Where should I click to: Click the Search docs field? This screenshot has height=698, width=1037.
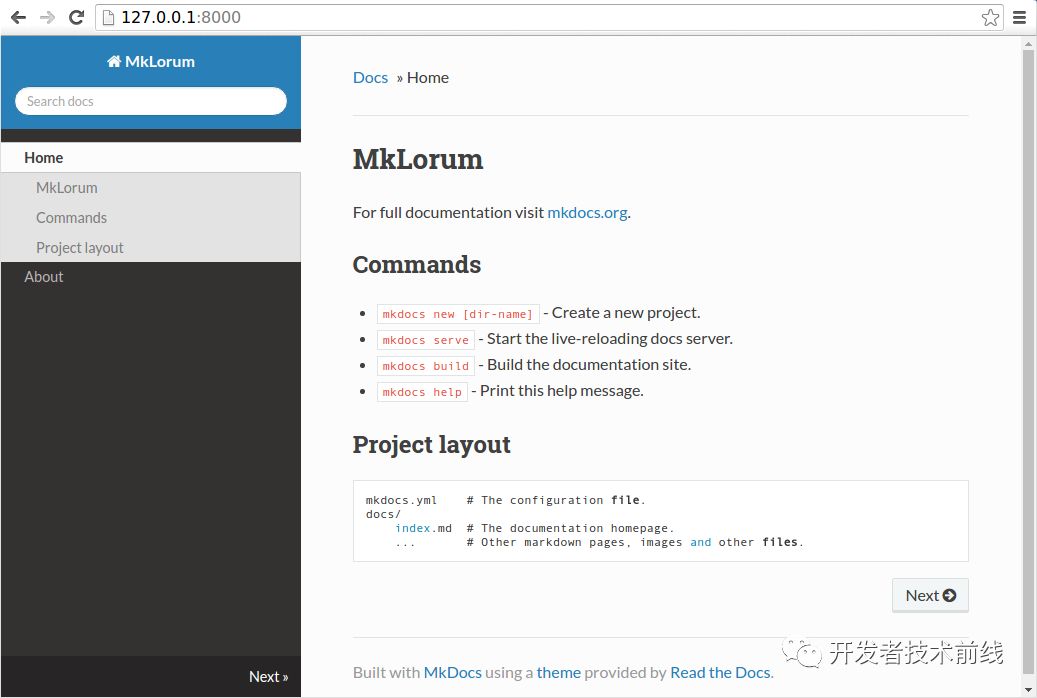tap(151, 101)
